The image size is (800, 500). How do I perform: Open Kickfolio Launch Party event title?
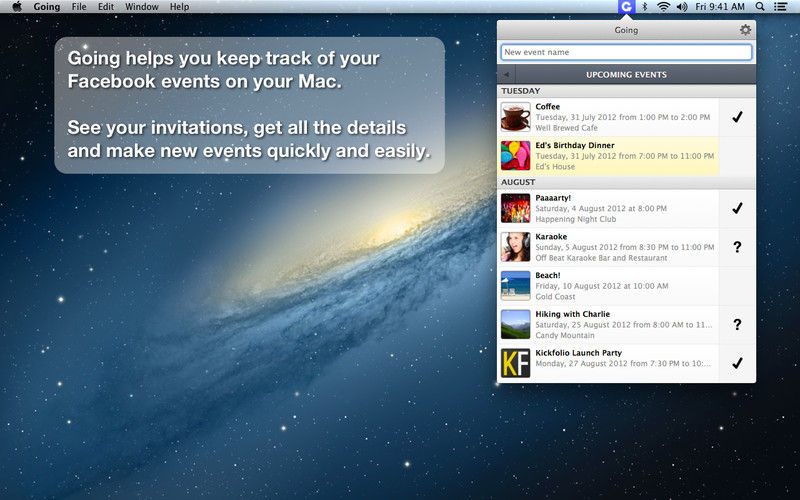(579, 353)
